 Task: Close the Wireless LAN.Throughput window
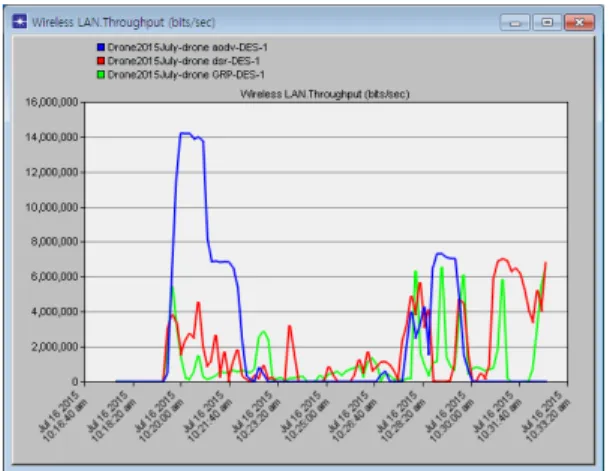[x=579, y=22]
